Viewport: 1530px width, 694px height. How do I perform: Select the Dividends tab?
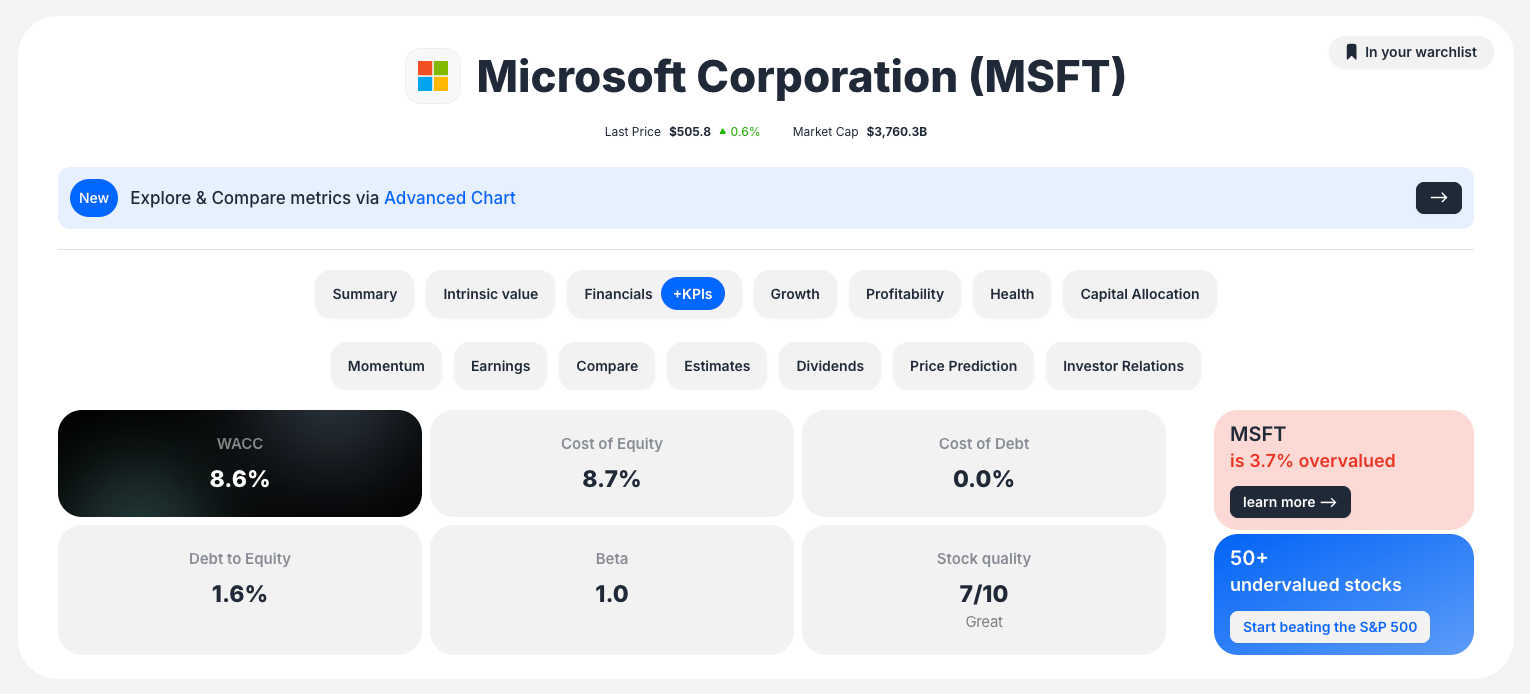[830, 366]
